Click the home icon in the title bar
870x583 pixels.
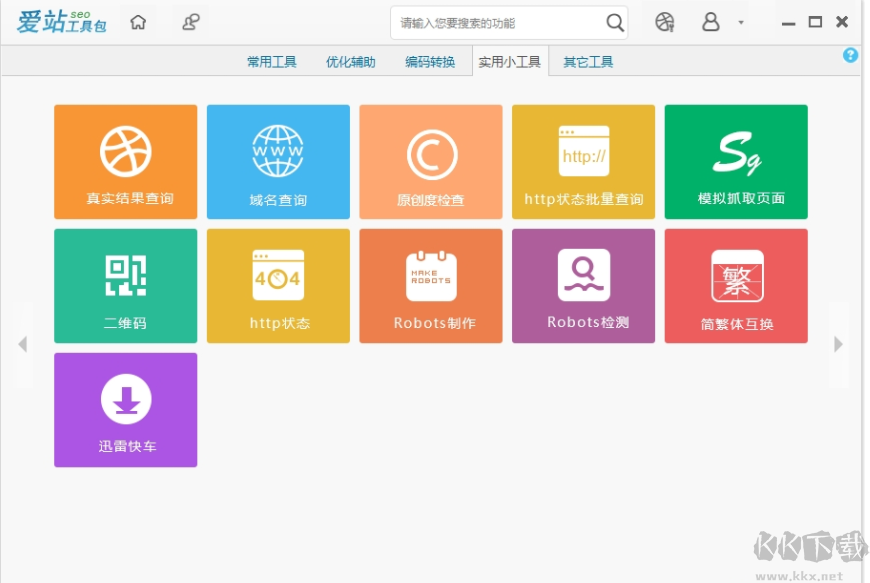point(139,21)
